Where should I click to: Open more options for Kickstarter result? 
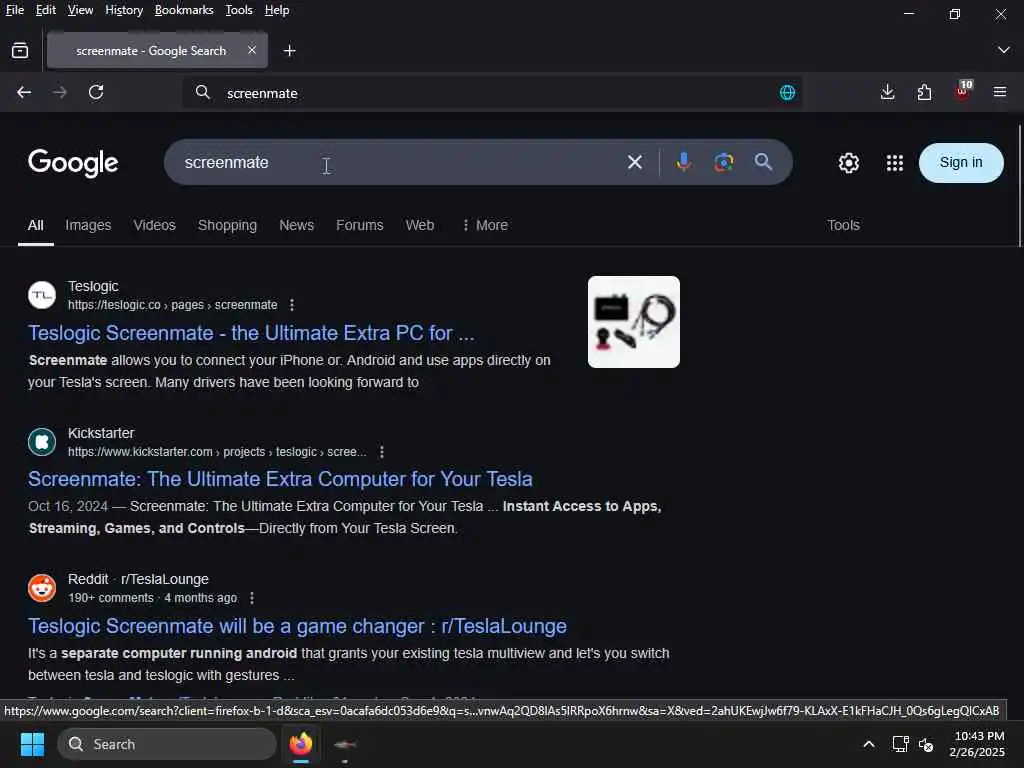pyautogui.click(x=381, y=452)
